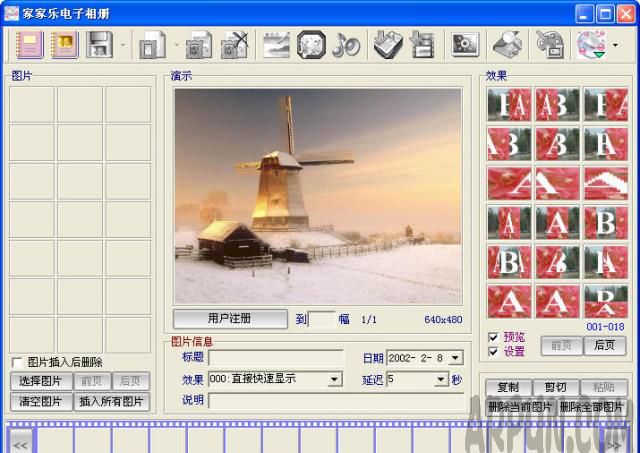Click the 后页 button under effects
The image size is (640, 453).
tap(604, 345)
